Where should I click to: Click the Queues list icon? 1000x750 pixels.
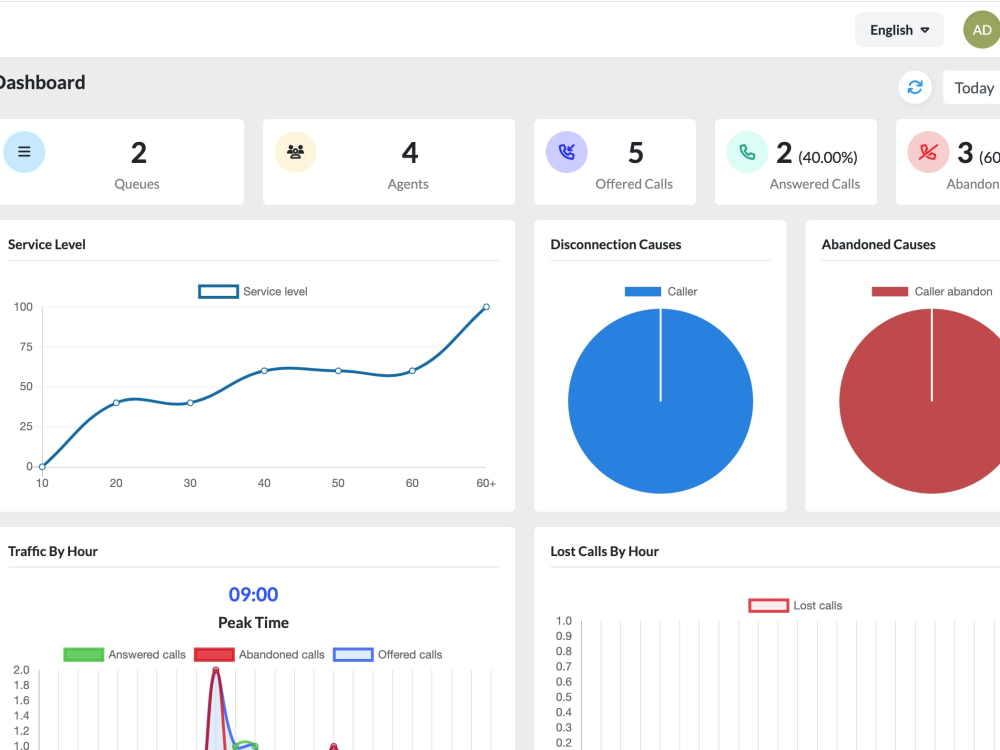tap(24, 152)
